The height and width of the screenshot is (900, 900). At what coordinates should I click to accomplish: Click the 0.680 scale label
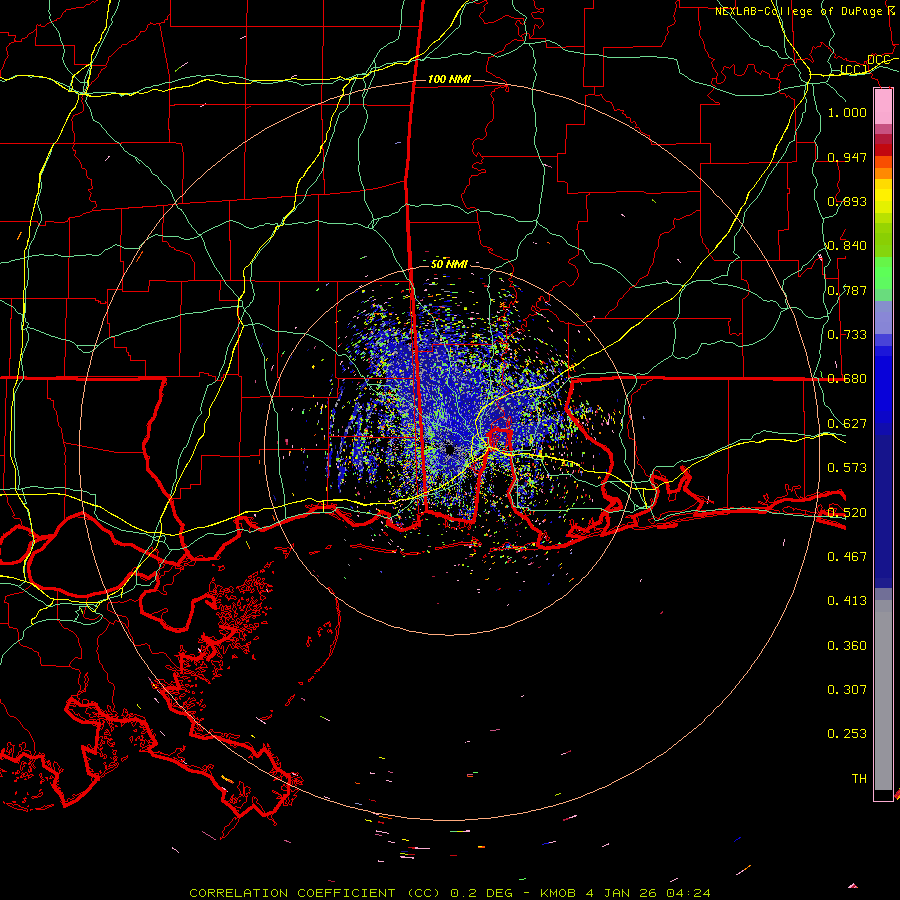847,378
